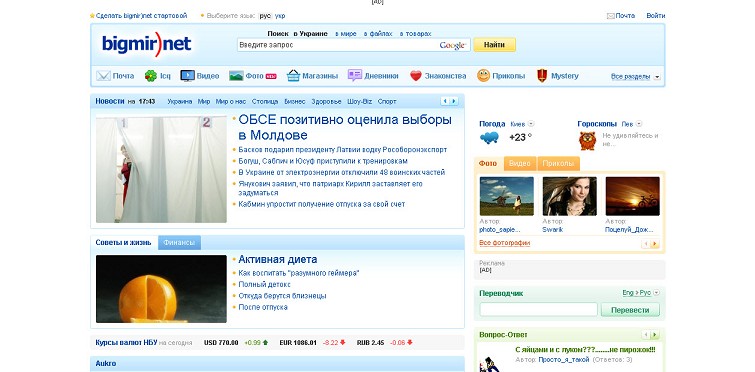Click the Приколы smiley face icon

(x=483, y=76)
